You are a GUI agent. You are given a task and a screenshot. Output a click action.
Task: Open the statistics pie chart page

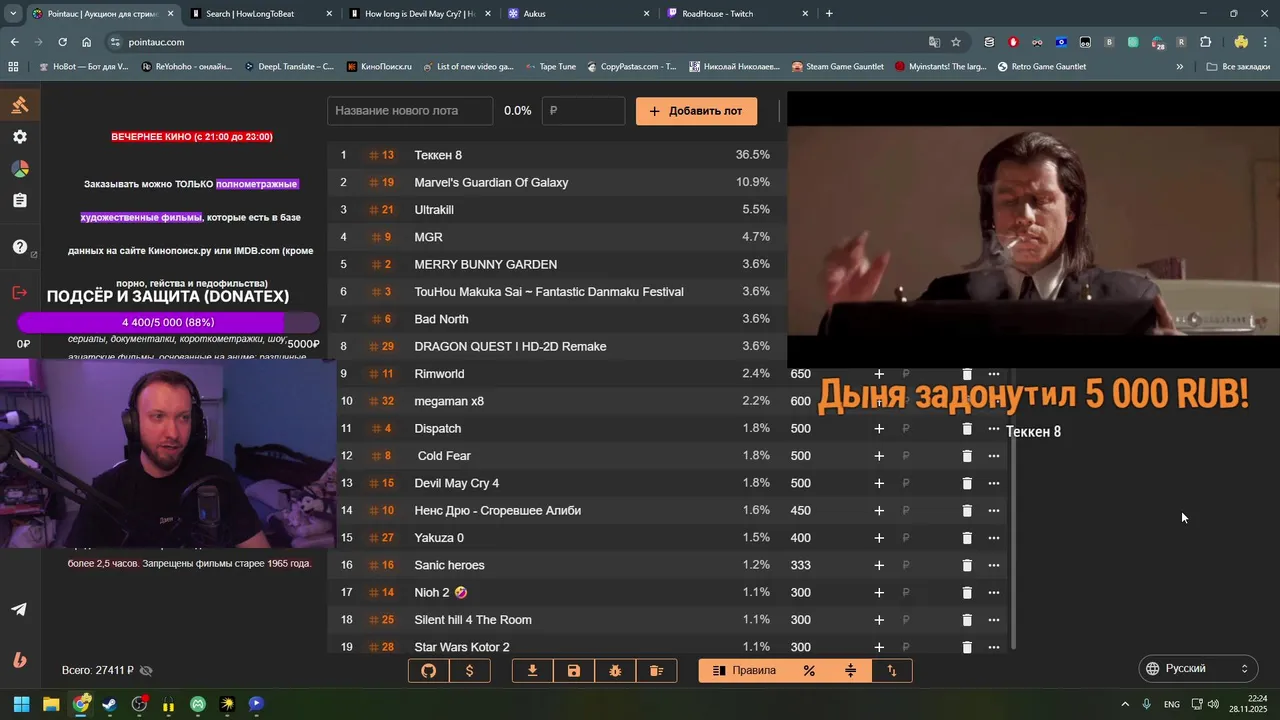[x=20, y=169]
